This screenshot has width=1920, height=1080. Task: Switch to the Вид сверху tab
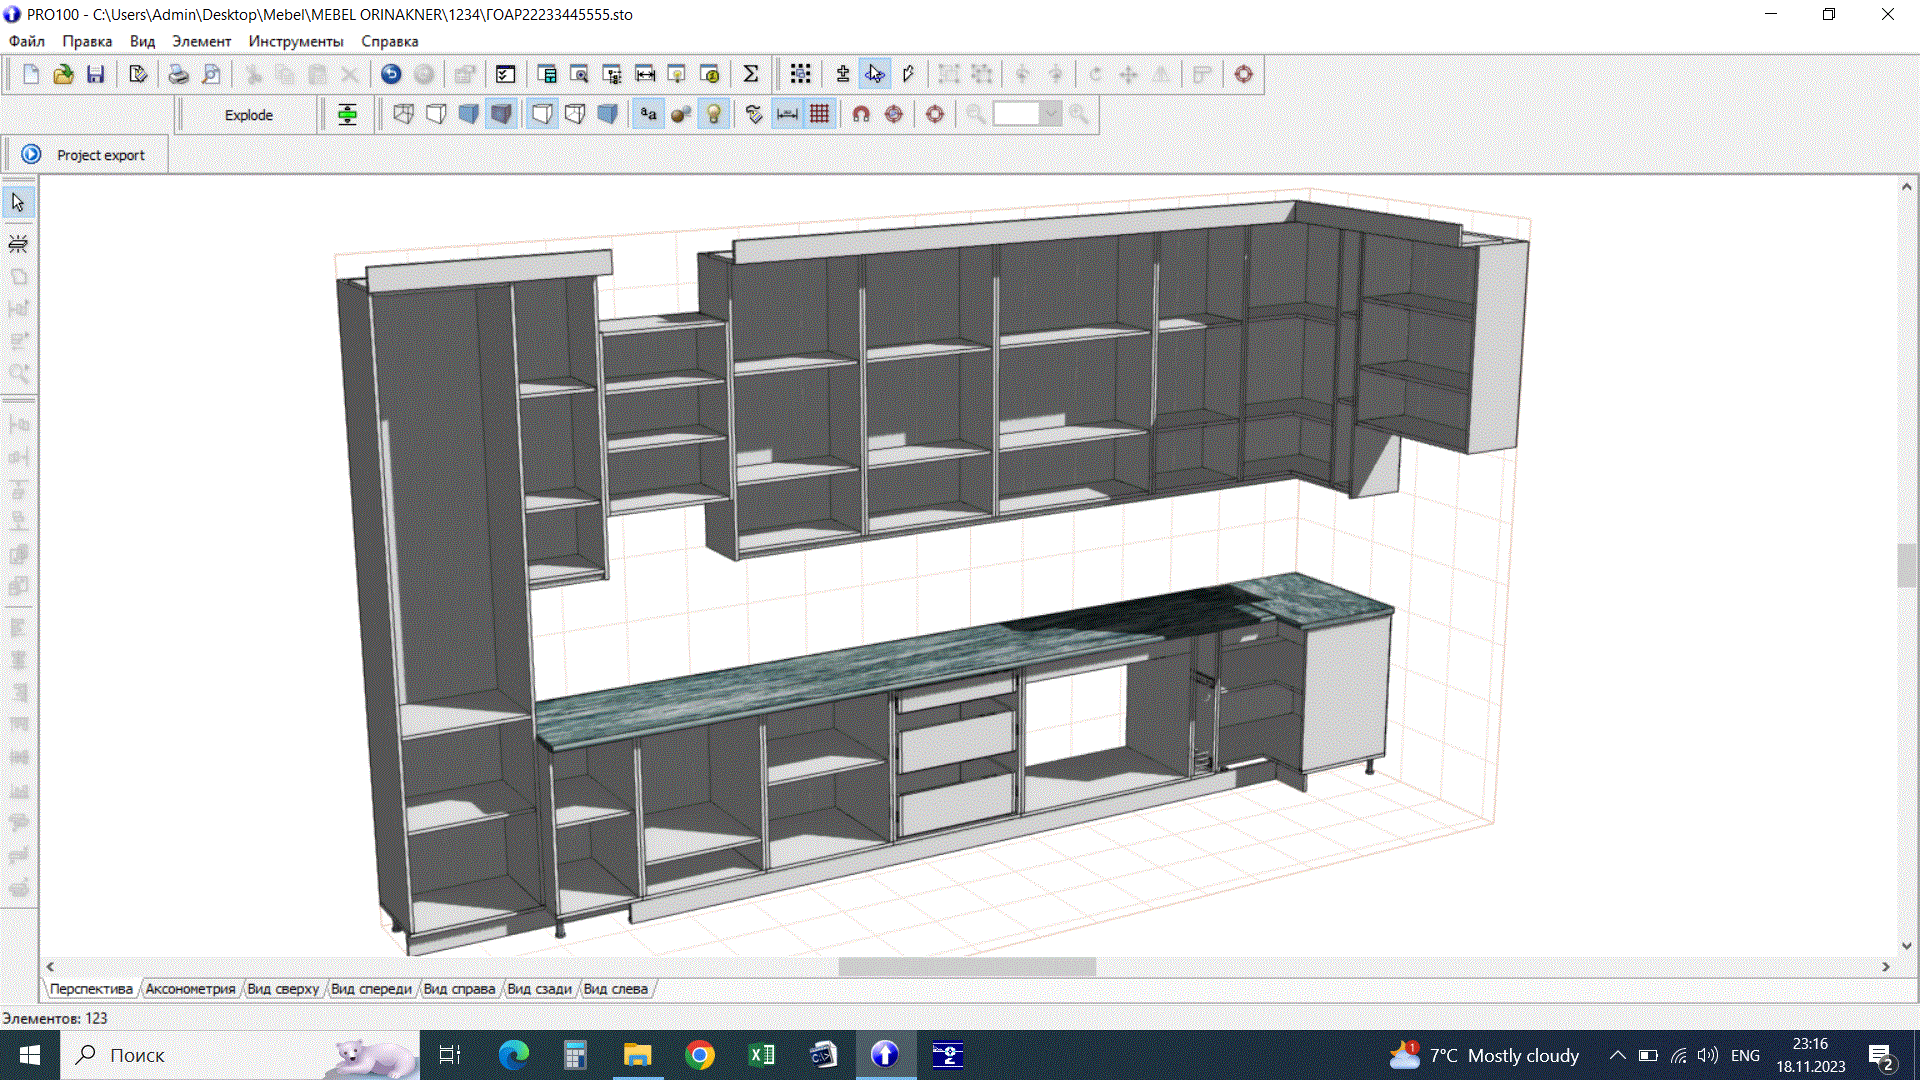point(282,988)
